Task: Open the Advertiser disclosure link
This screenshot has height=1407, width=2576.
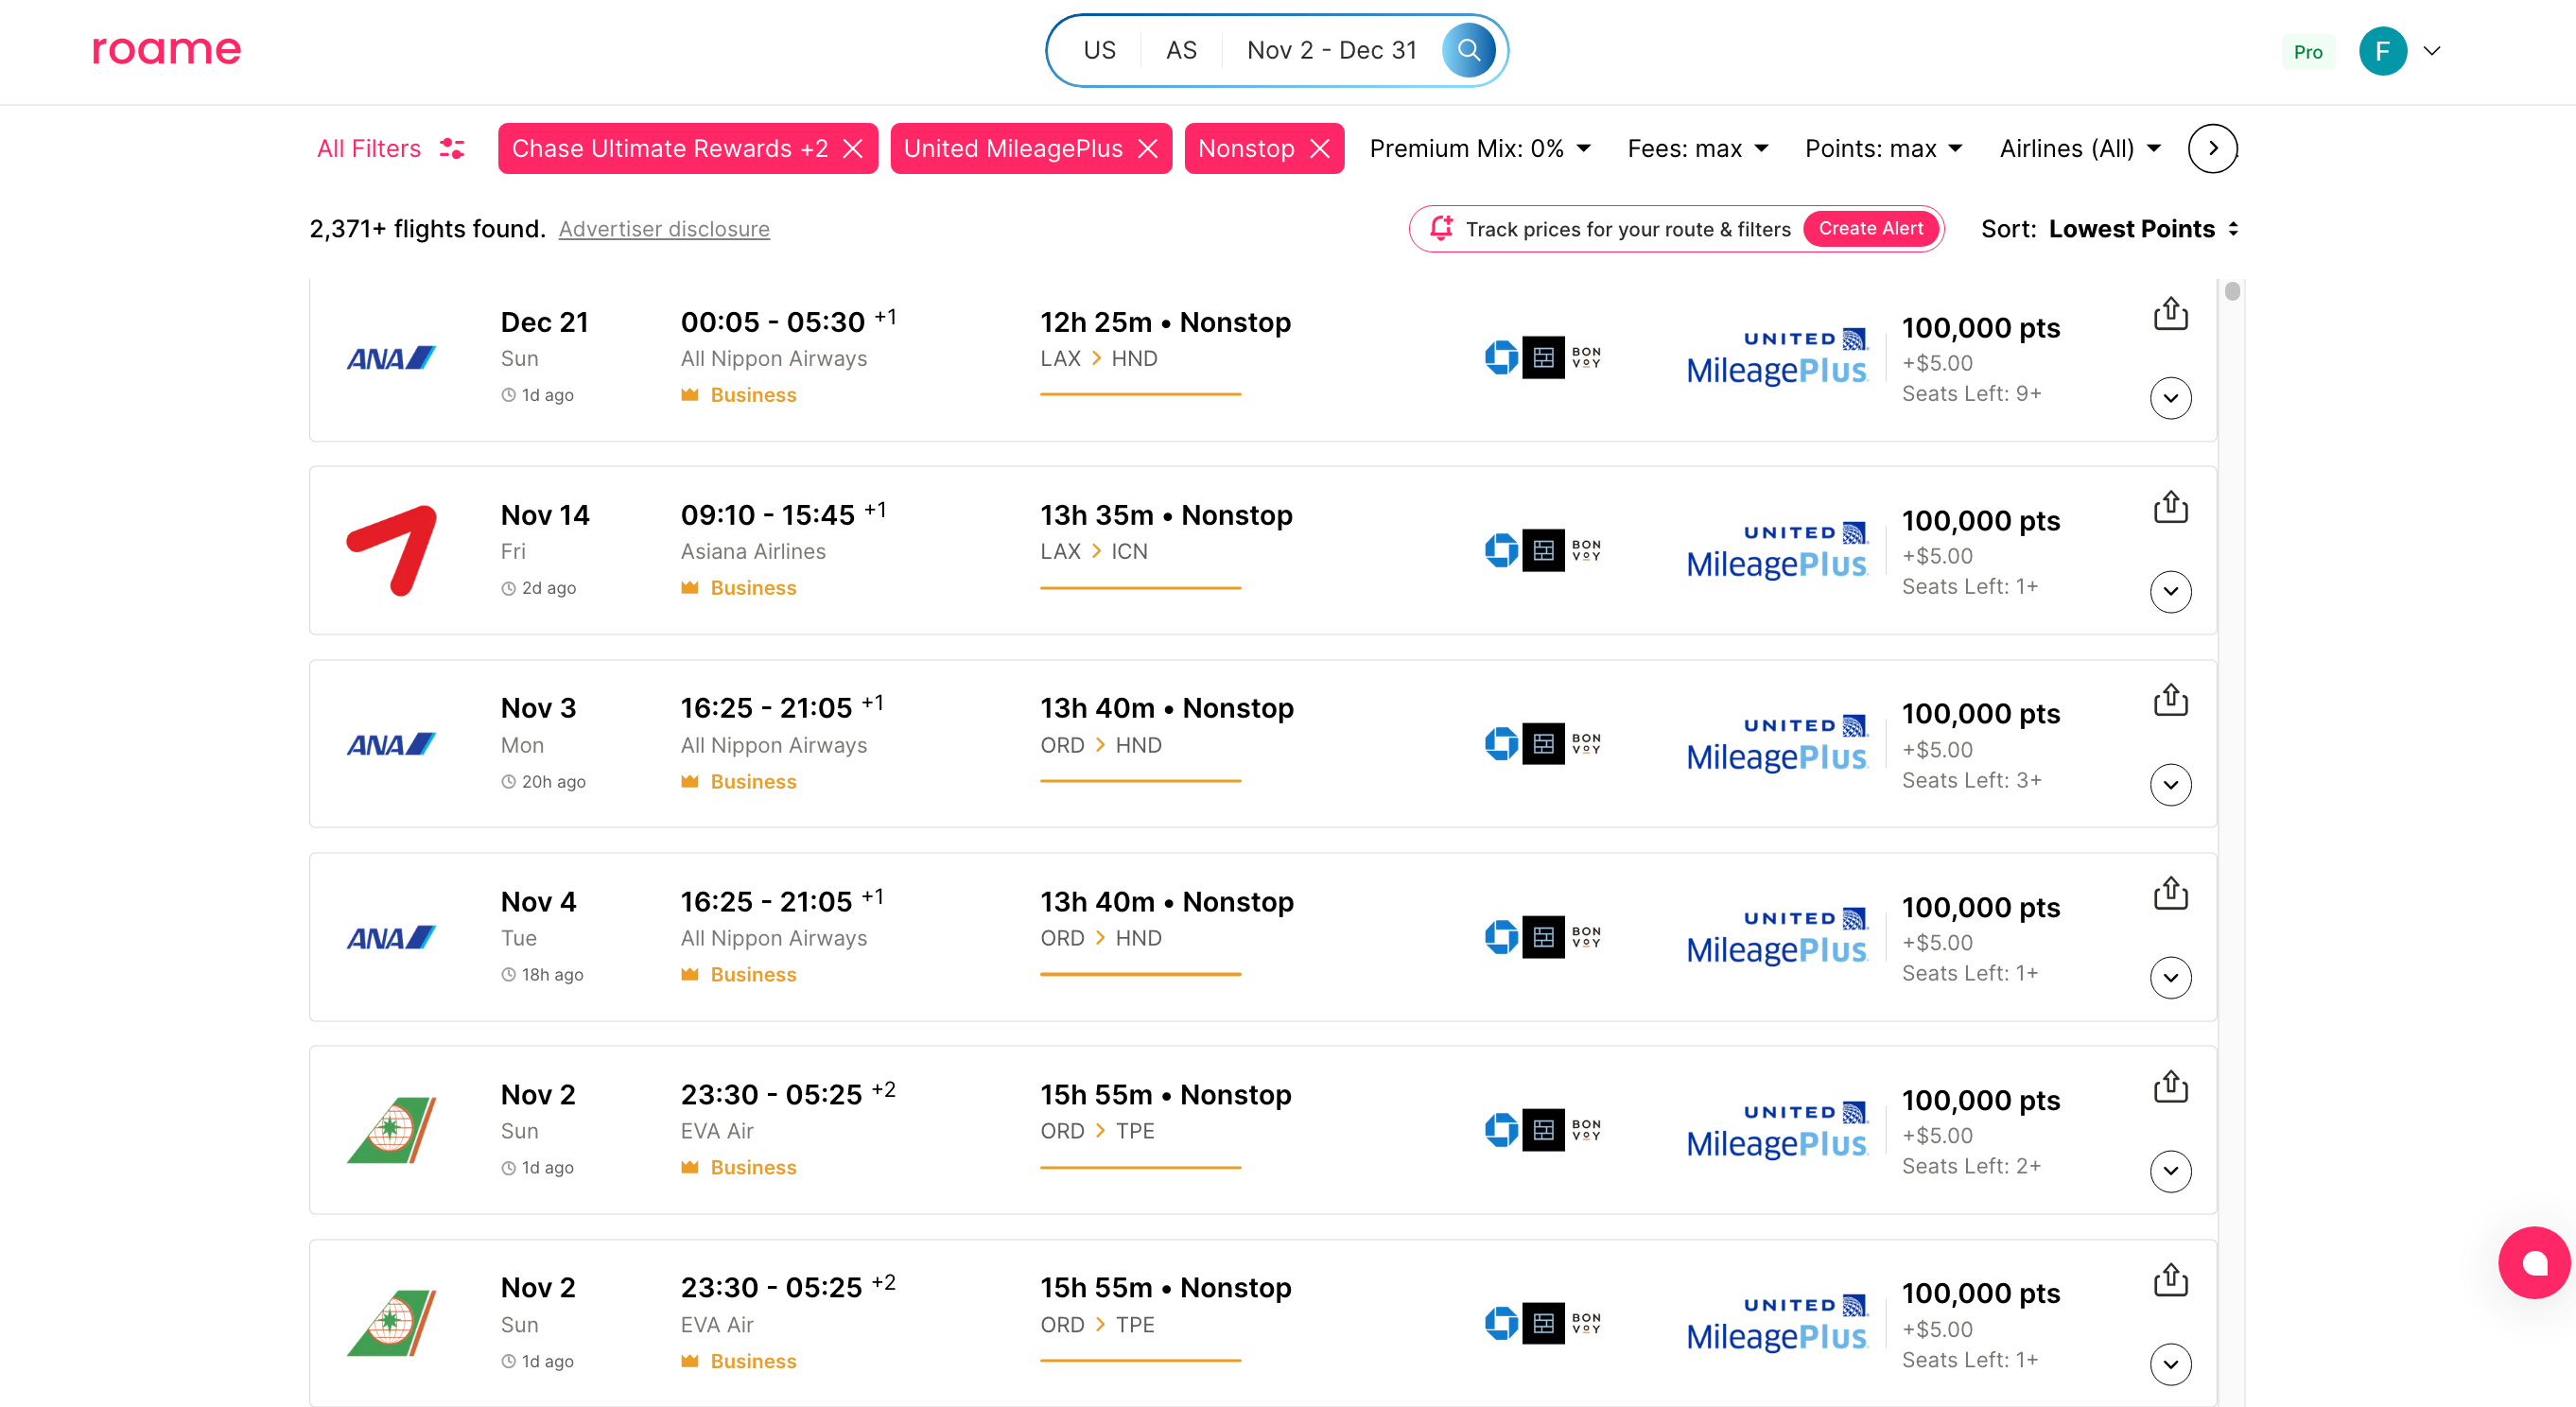Action: click(x=663, y=228)
